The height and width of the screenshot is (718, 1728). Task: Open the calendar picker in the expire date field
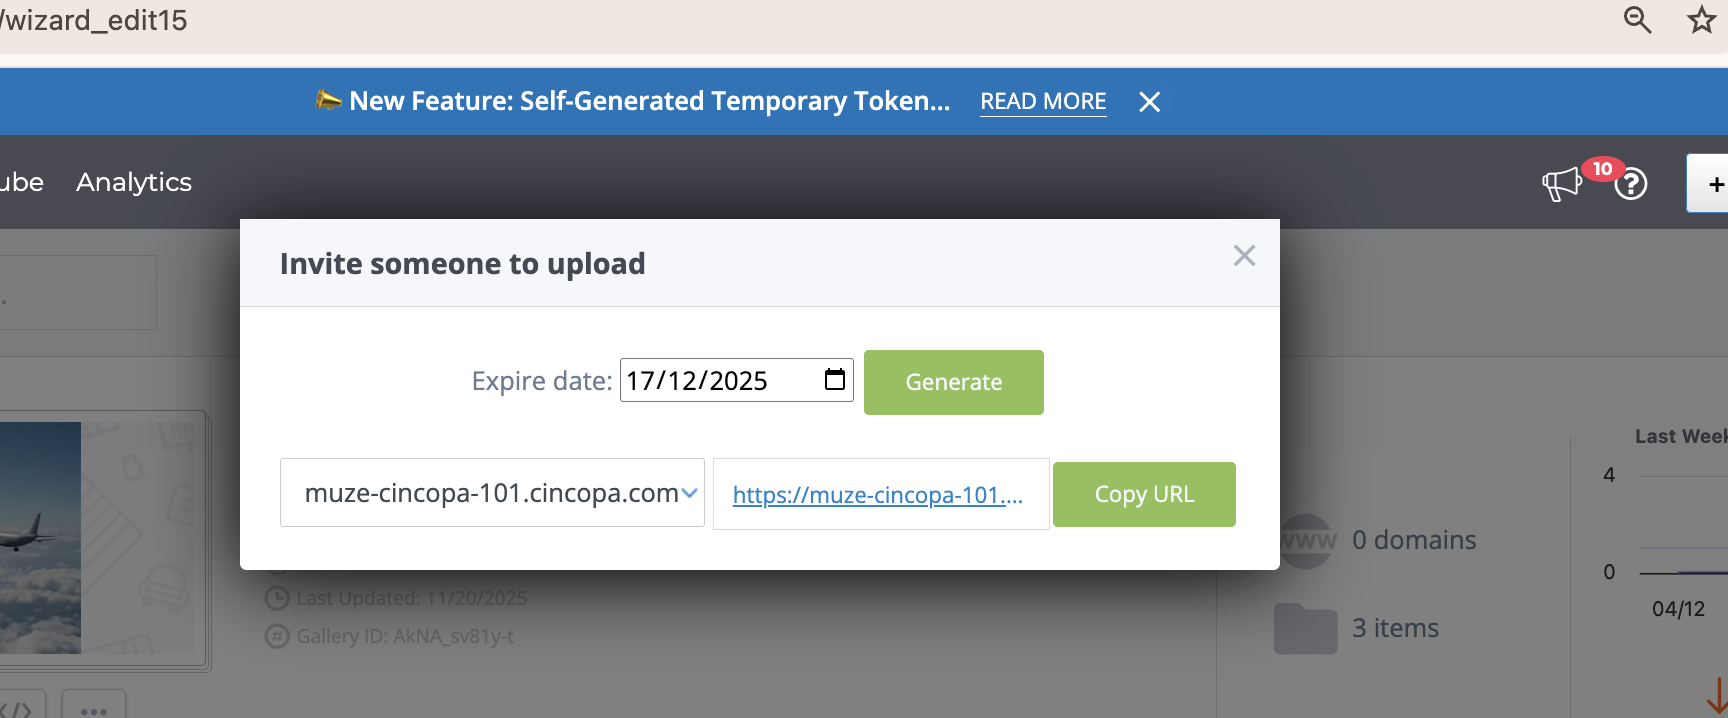(834, 380)
